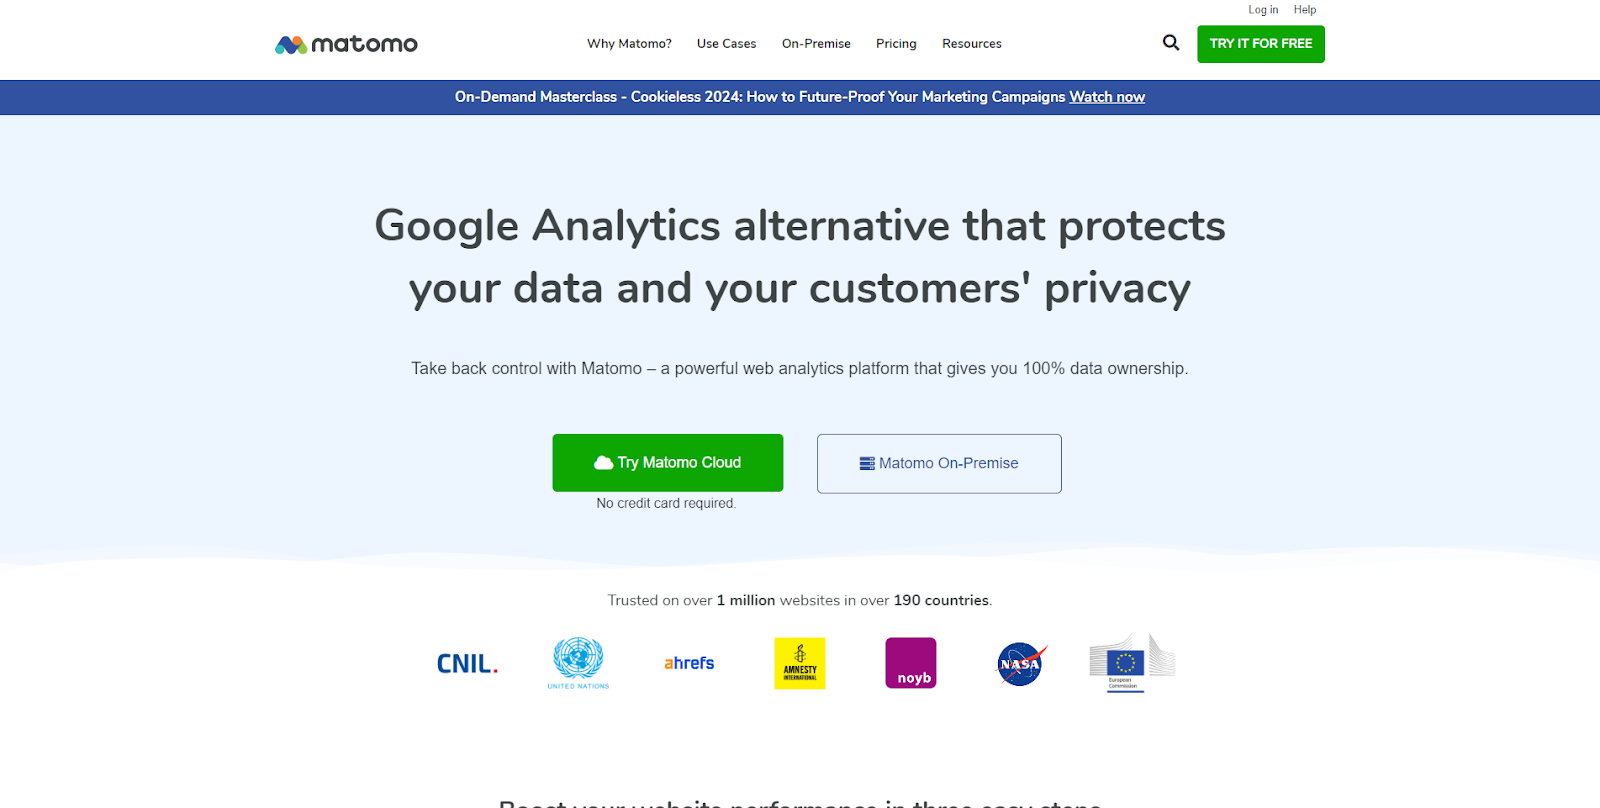This screenshot has width=1600, height=808.
Task: Click the Matomo logo in the header
Action: tap(346, 44)
